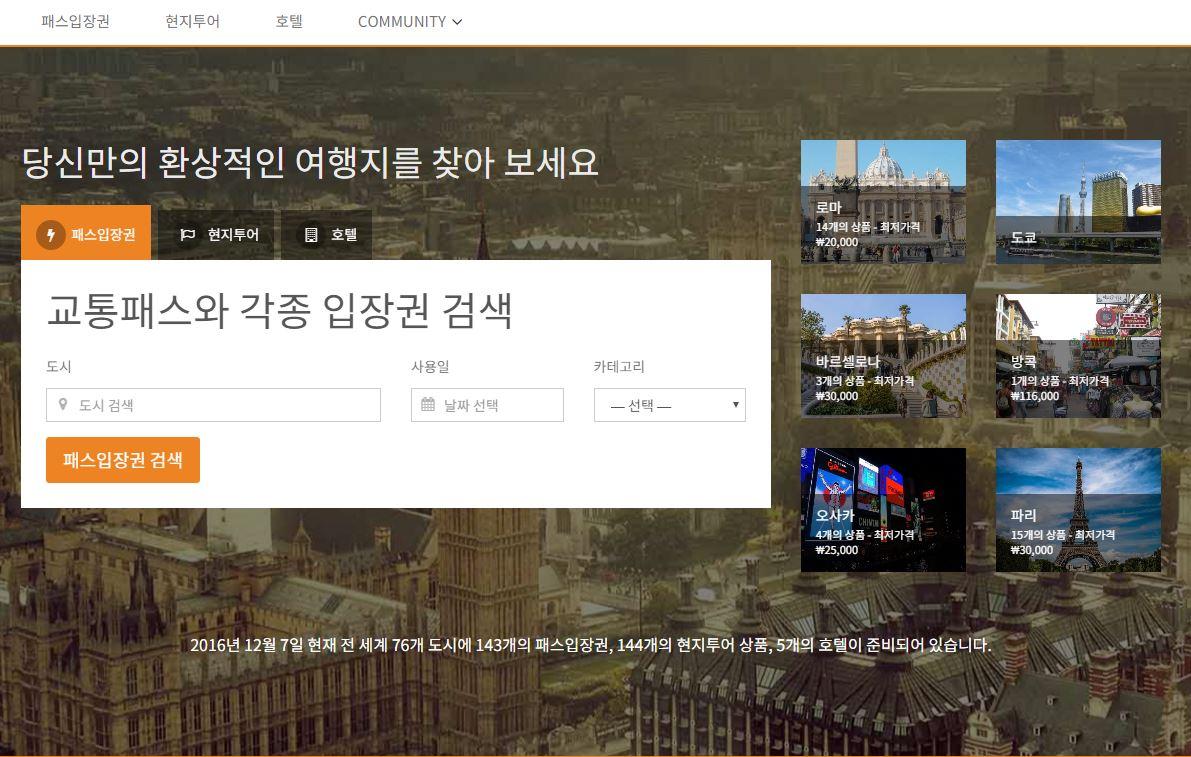Open the 방콕 destination card

1079,355
